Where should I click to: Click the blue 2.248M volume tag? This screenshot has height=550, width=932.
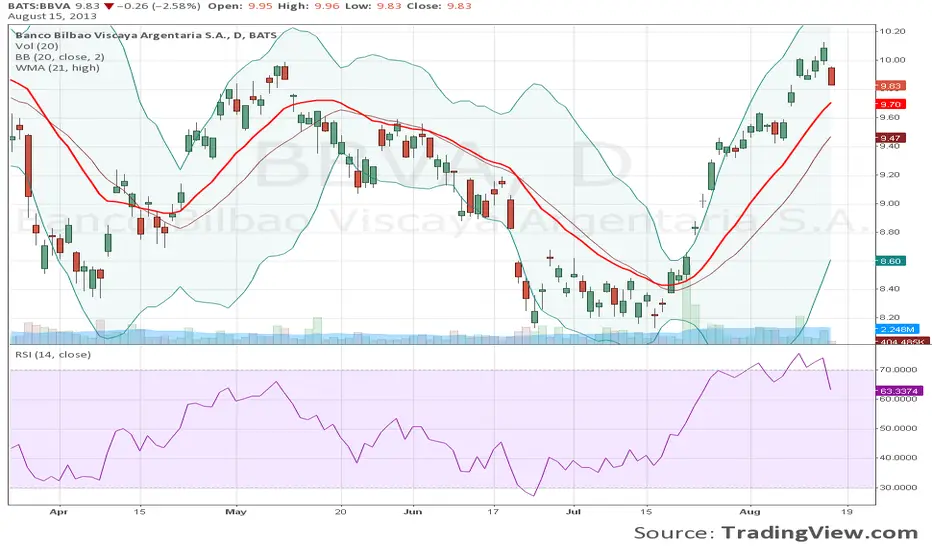pyautogui.click(x=898, y=329)
